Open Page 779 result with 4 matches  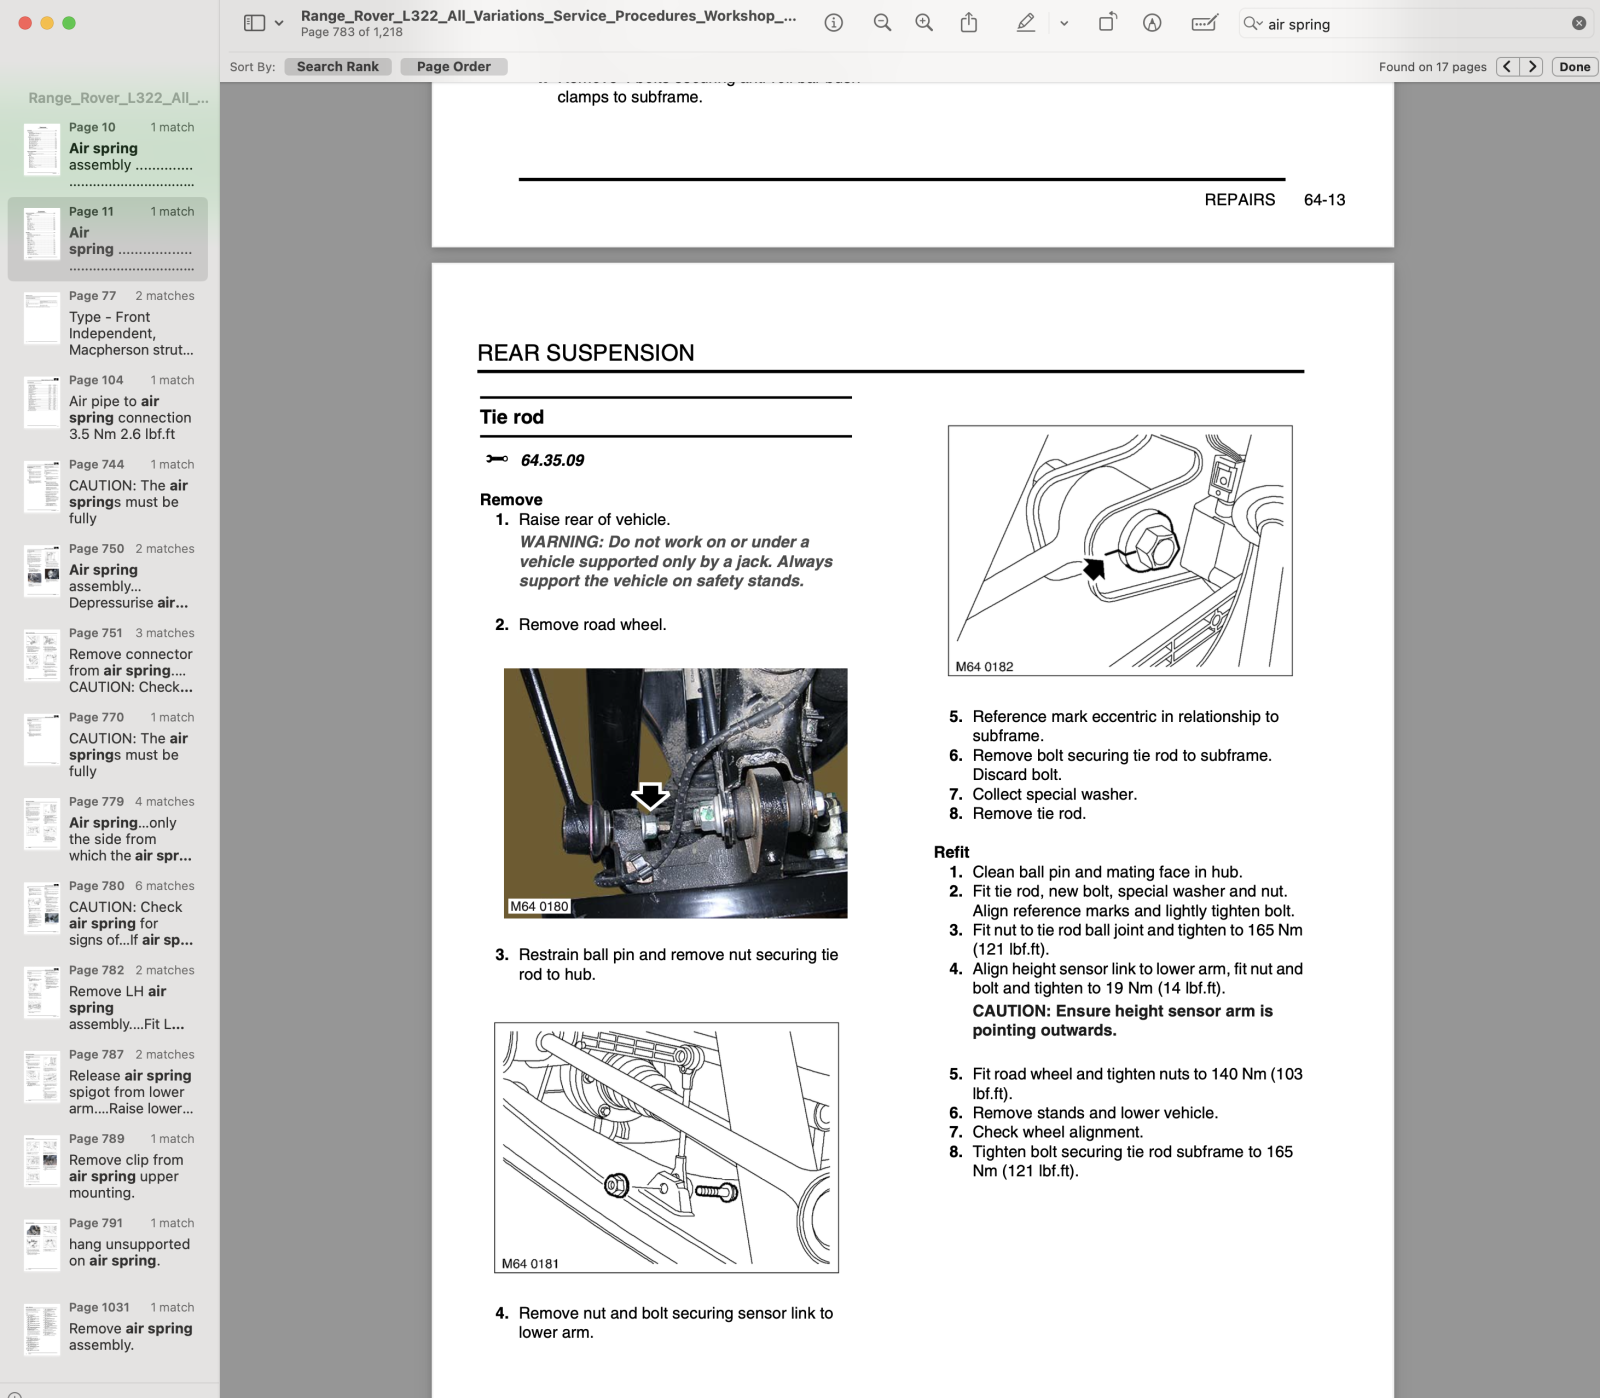click(x=108, y=828)
